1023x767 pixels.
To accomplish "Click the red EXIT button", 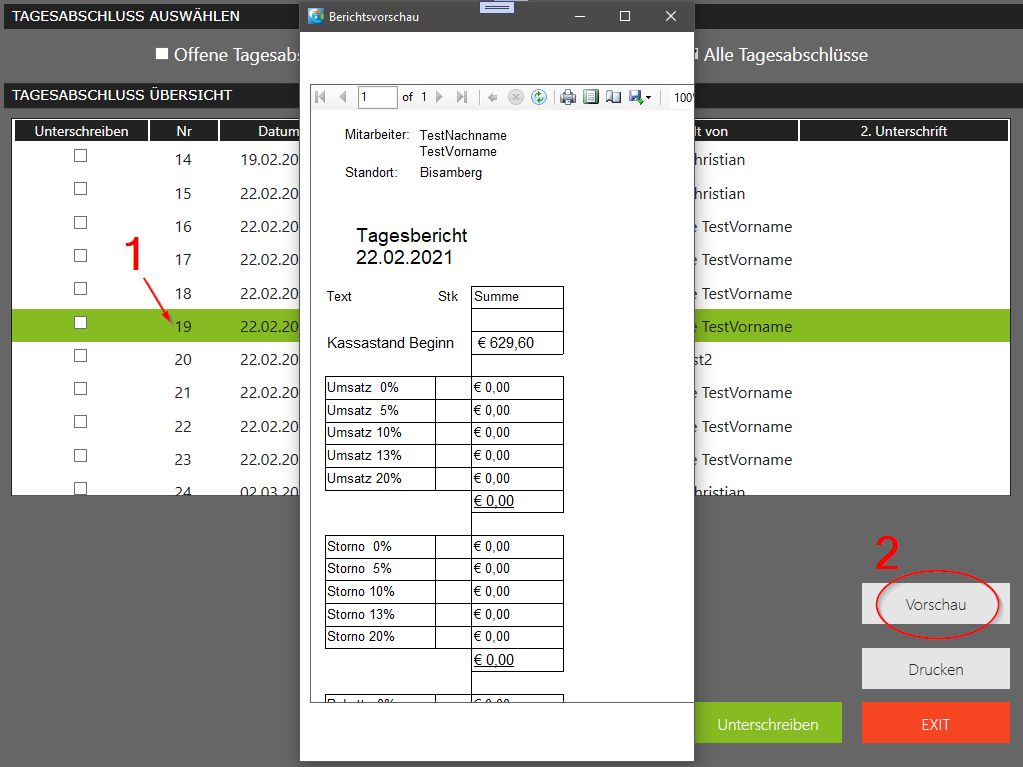I will click(x=936, y=723).
